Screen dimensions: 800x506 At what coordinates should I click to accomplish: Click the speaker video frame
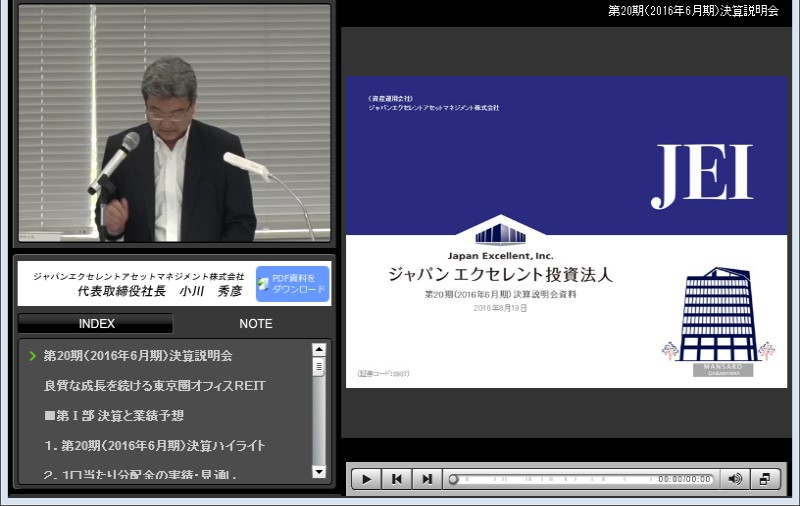tap(174, 123)
